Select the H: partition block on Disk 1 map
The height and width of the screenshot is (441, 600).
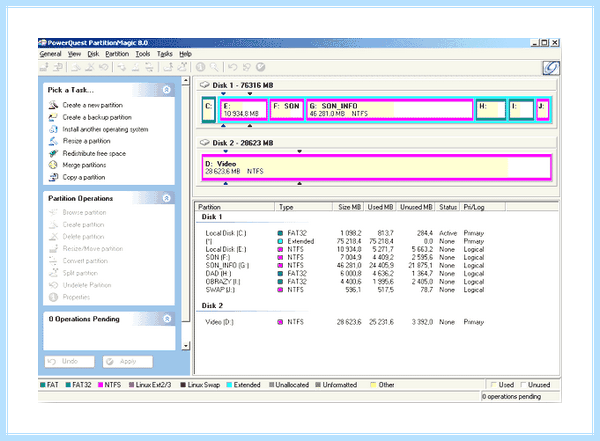click(x=491, y=110)
